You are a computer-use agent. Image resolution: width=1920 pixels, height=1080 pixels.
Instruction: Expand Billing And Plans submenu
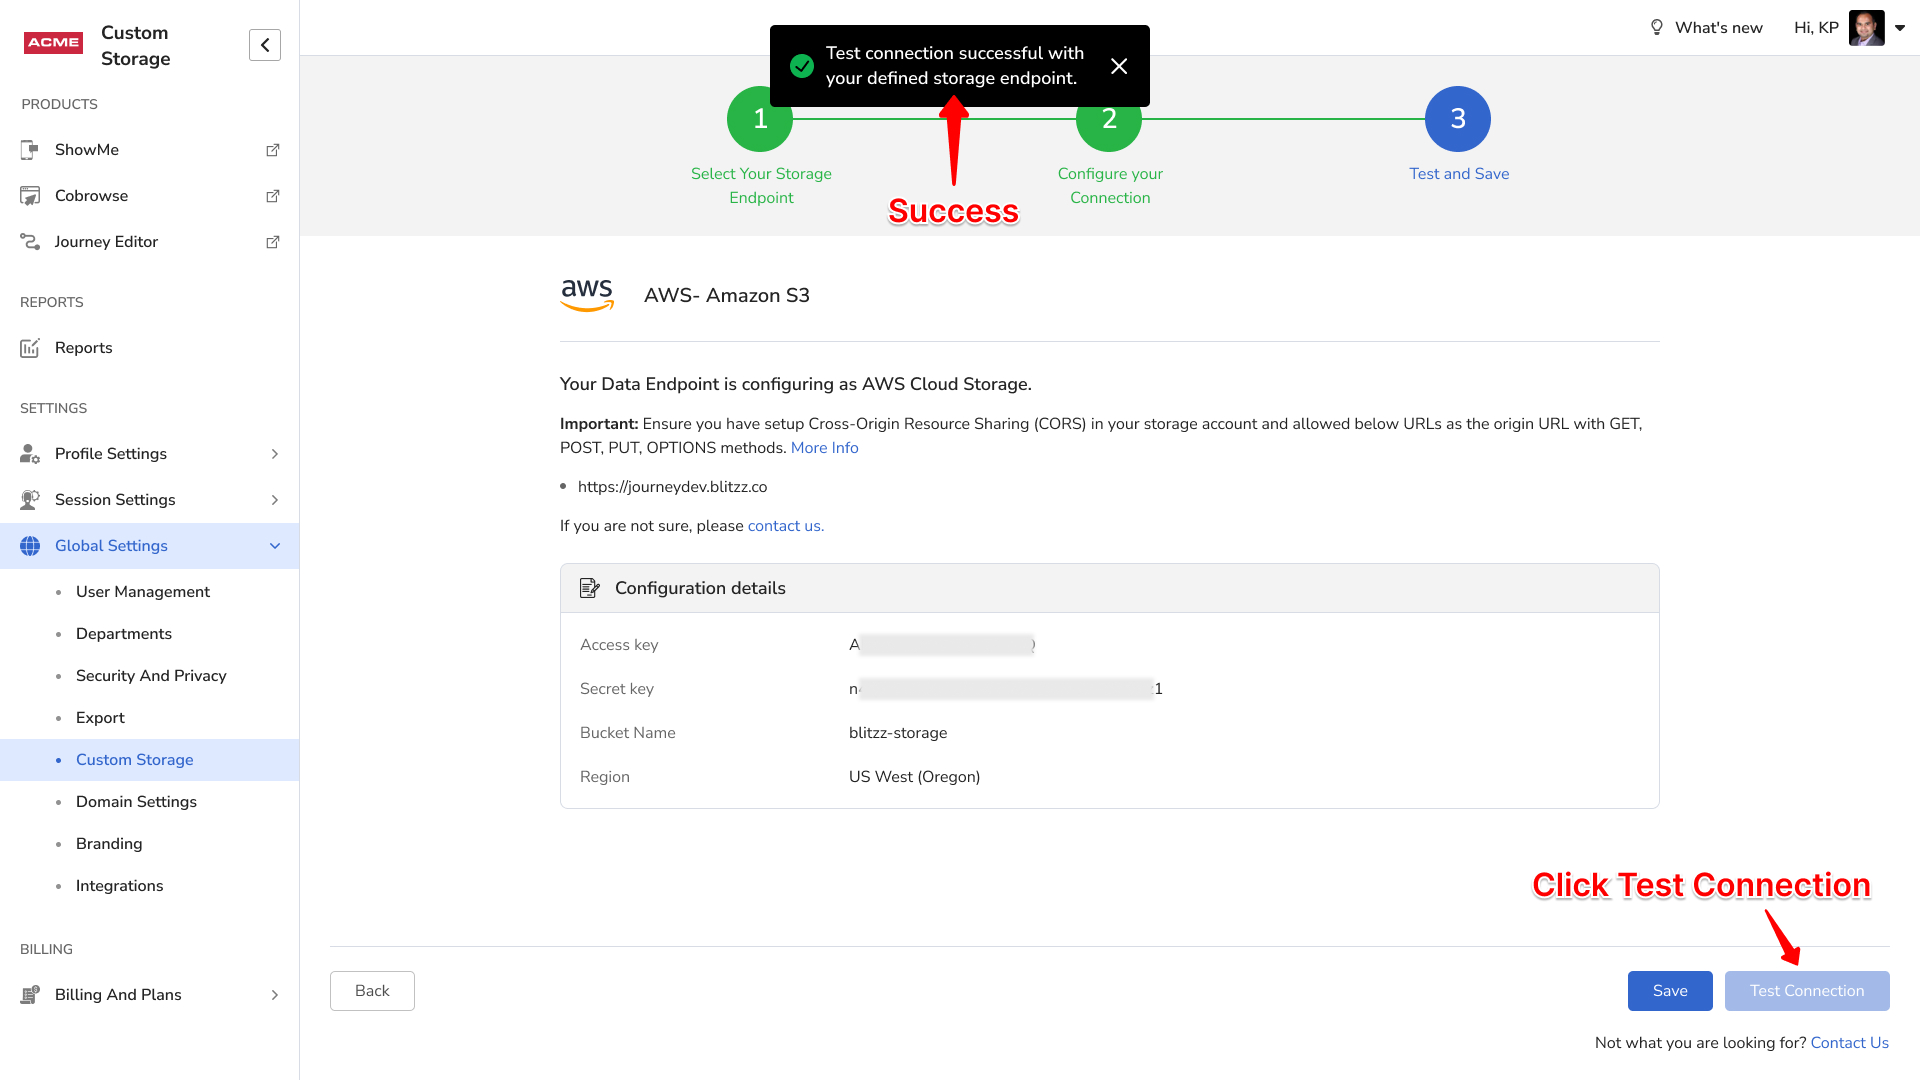[x=274, y=995]
